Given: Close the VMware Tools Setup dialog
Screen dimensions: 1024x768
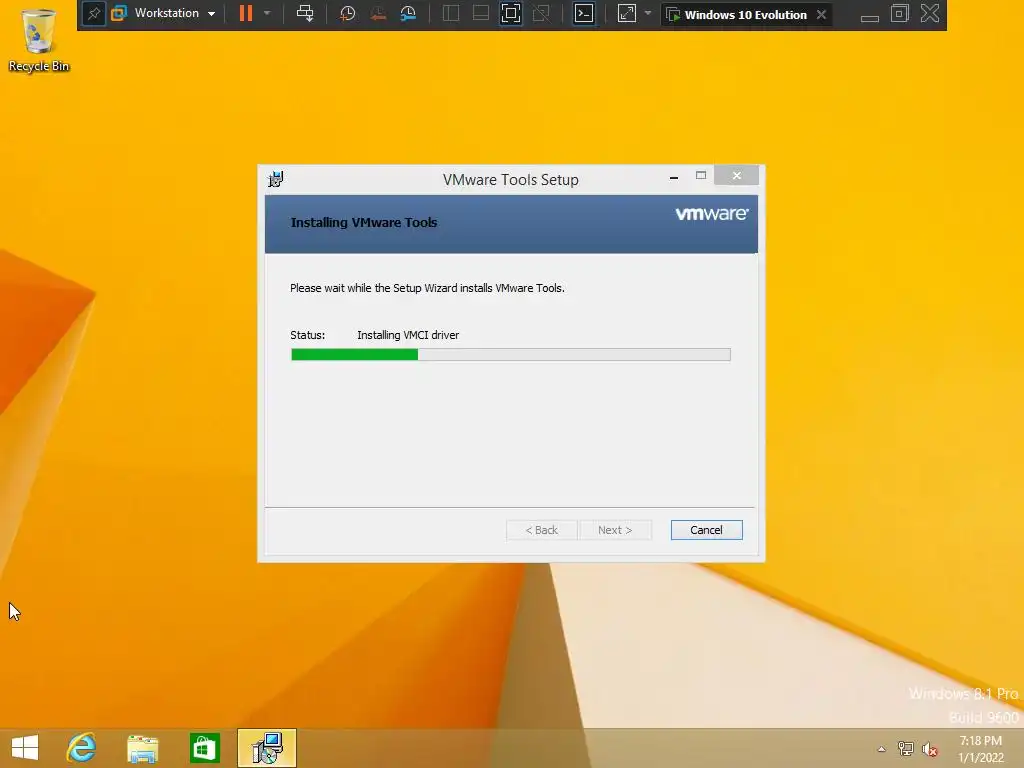Looking at the screenshot, I should 737,176.
